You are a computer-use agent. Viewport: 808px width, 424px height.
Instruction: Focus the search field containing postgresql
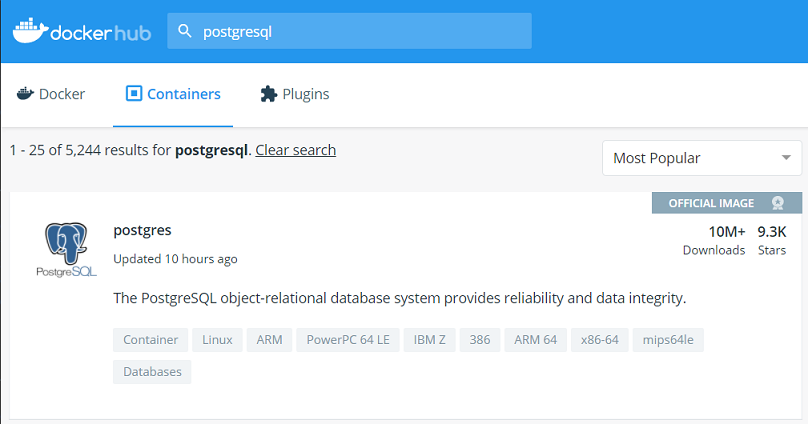tap(349, 31)
